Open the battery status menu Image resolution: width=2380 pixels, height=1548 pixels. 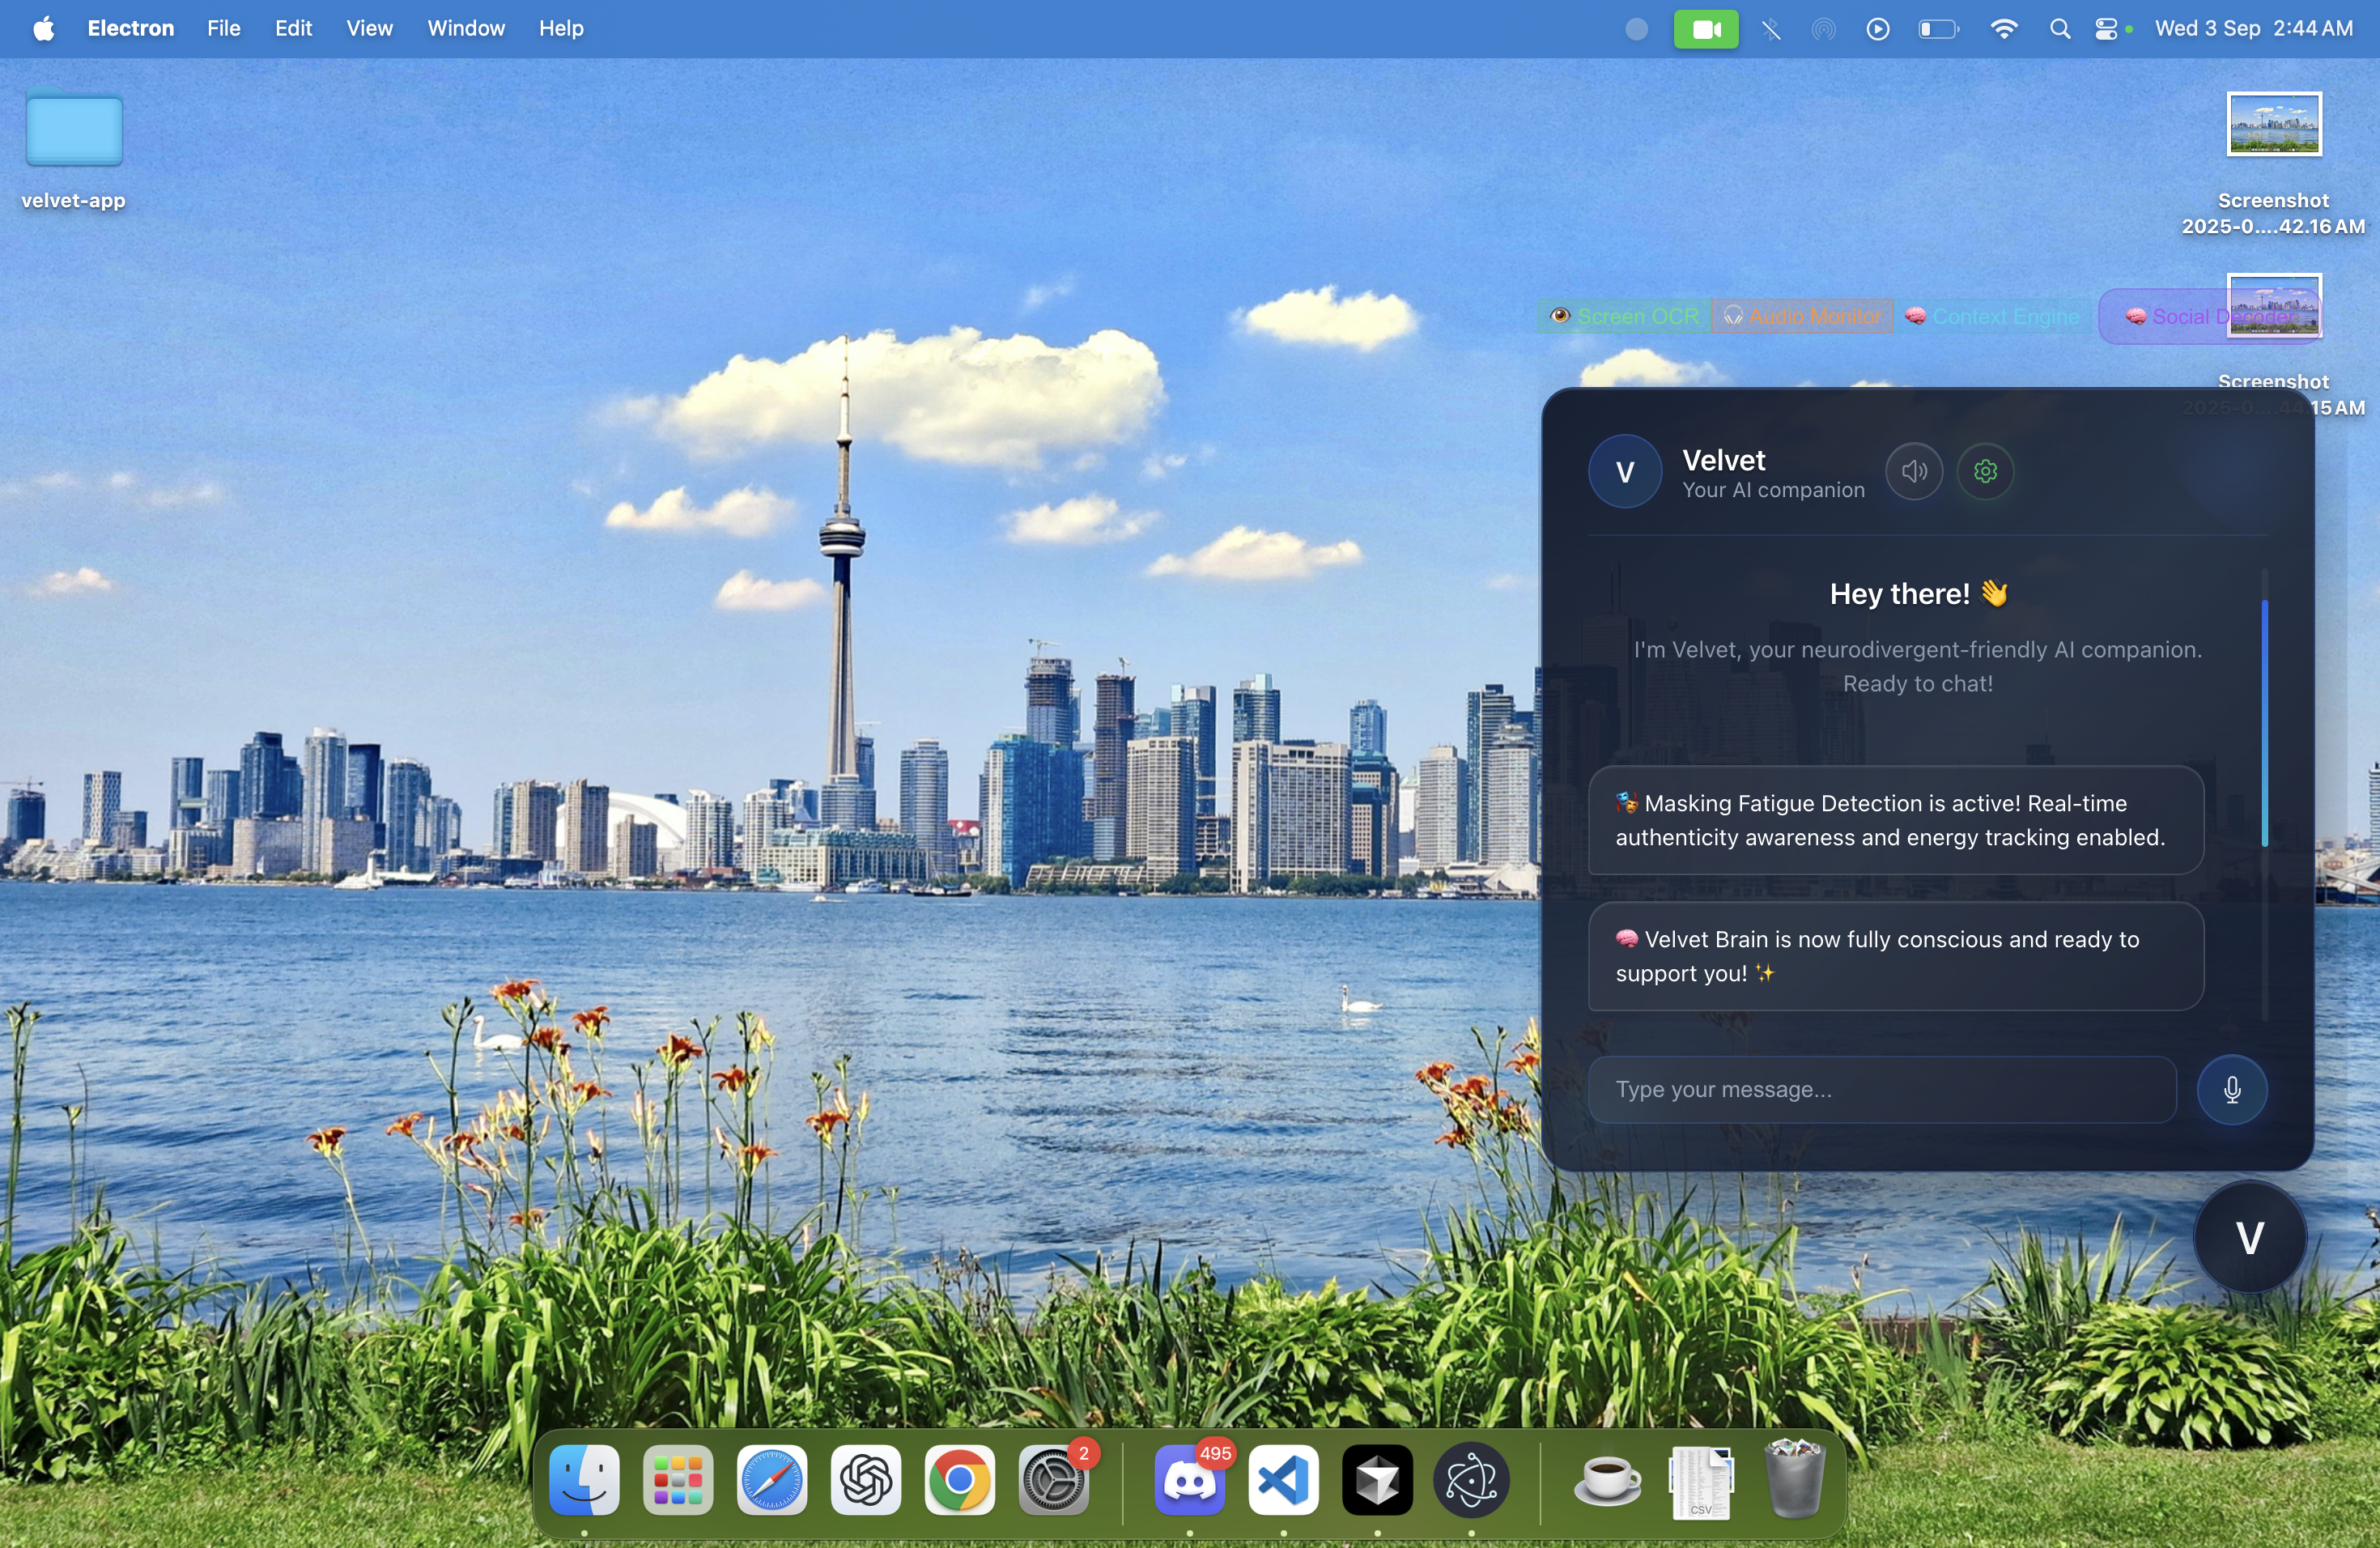pos(1937,29)
